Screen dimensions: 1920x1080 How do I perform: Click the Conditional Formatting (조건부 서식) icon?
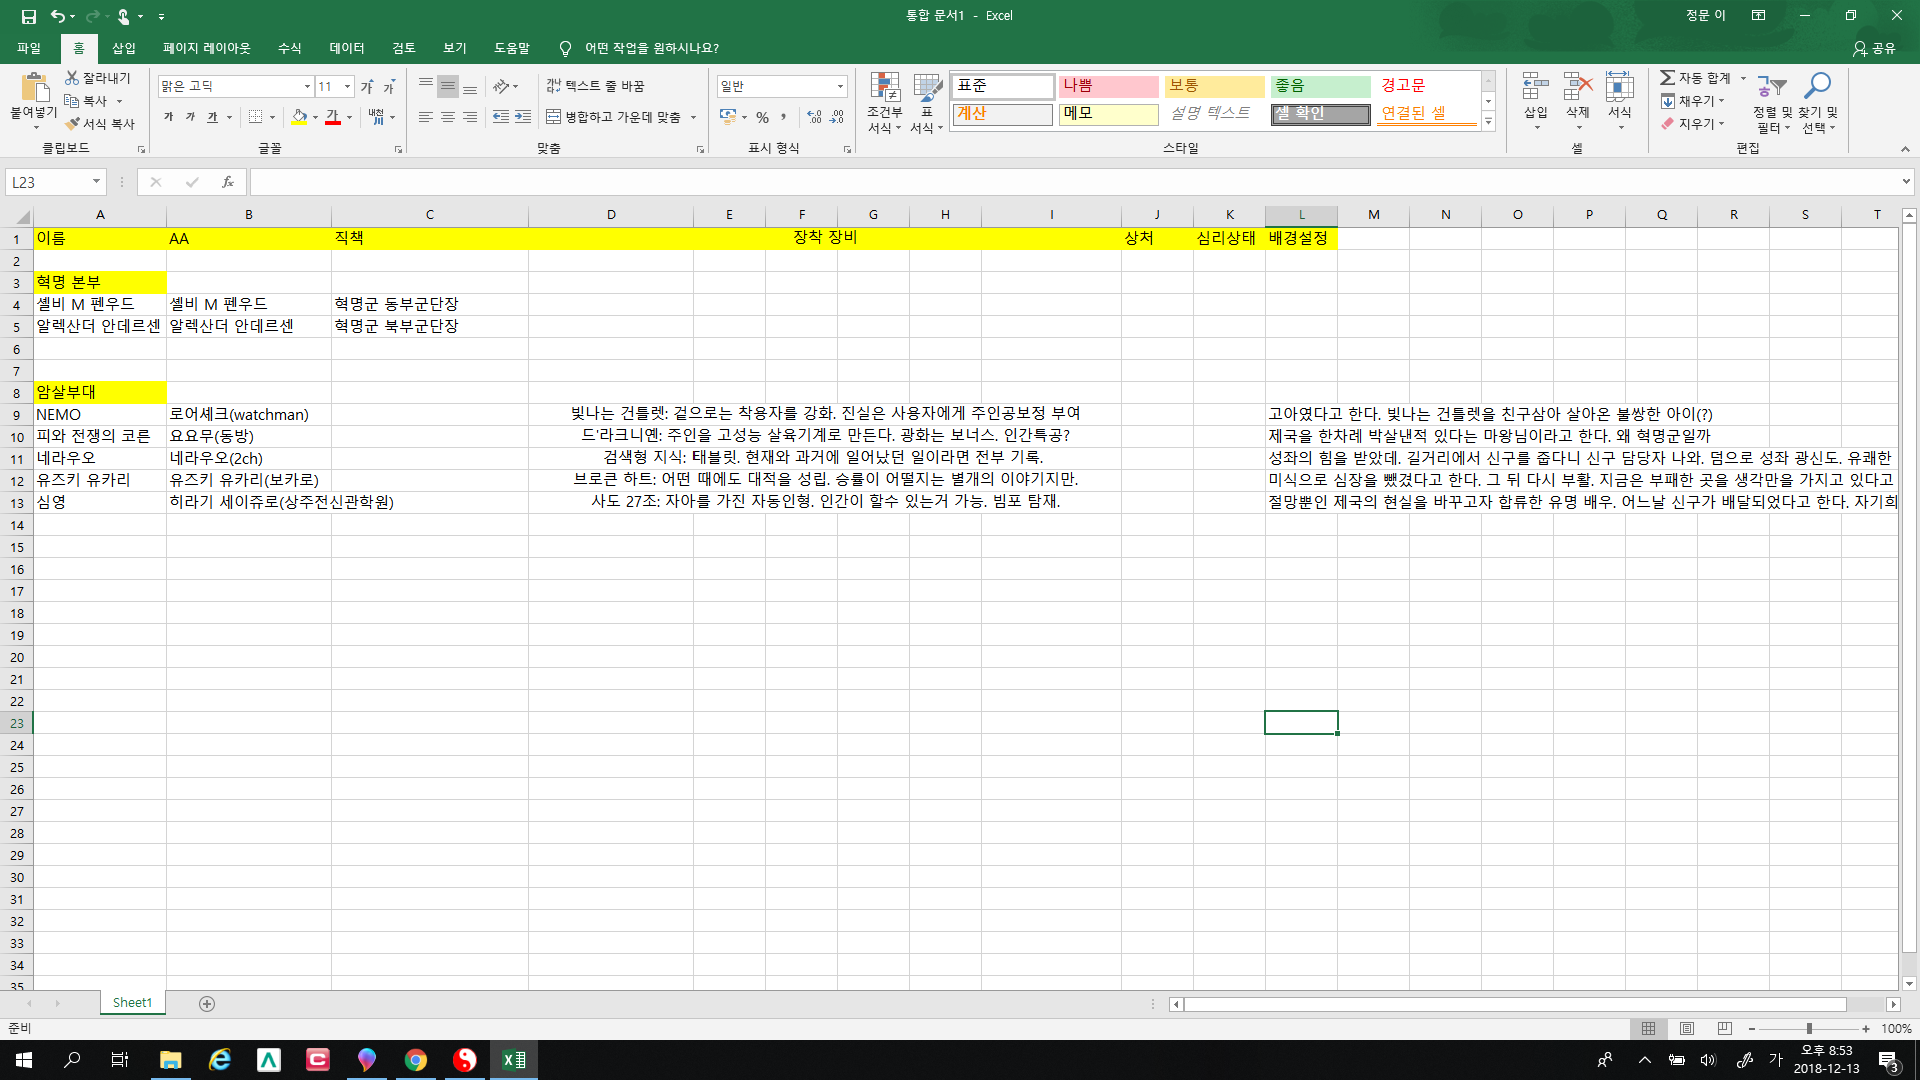pyautogui.click(x=884, y=88)
